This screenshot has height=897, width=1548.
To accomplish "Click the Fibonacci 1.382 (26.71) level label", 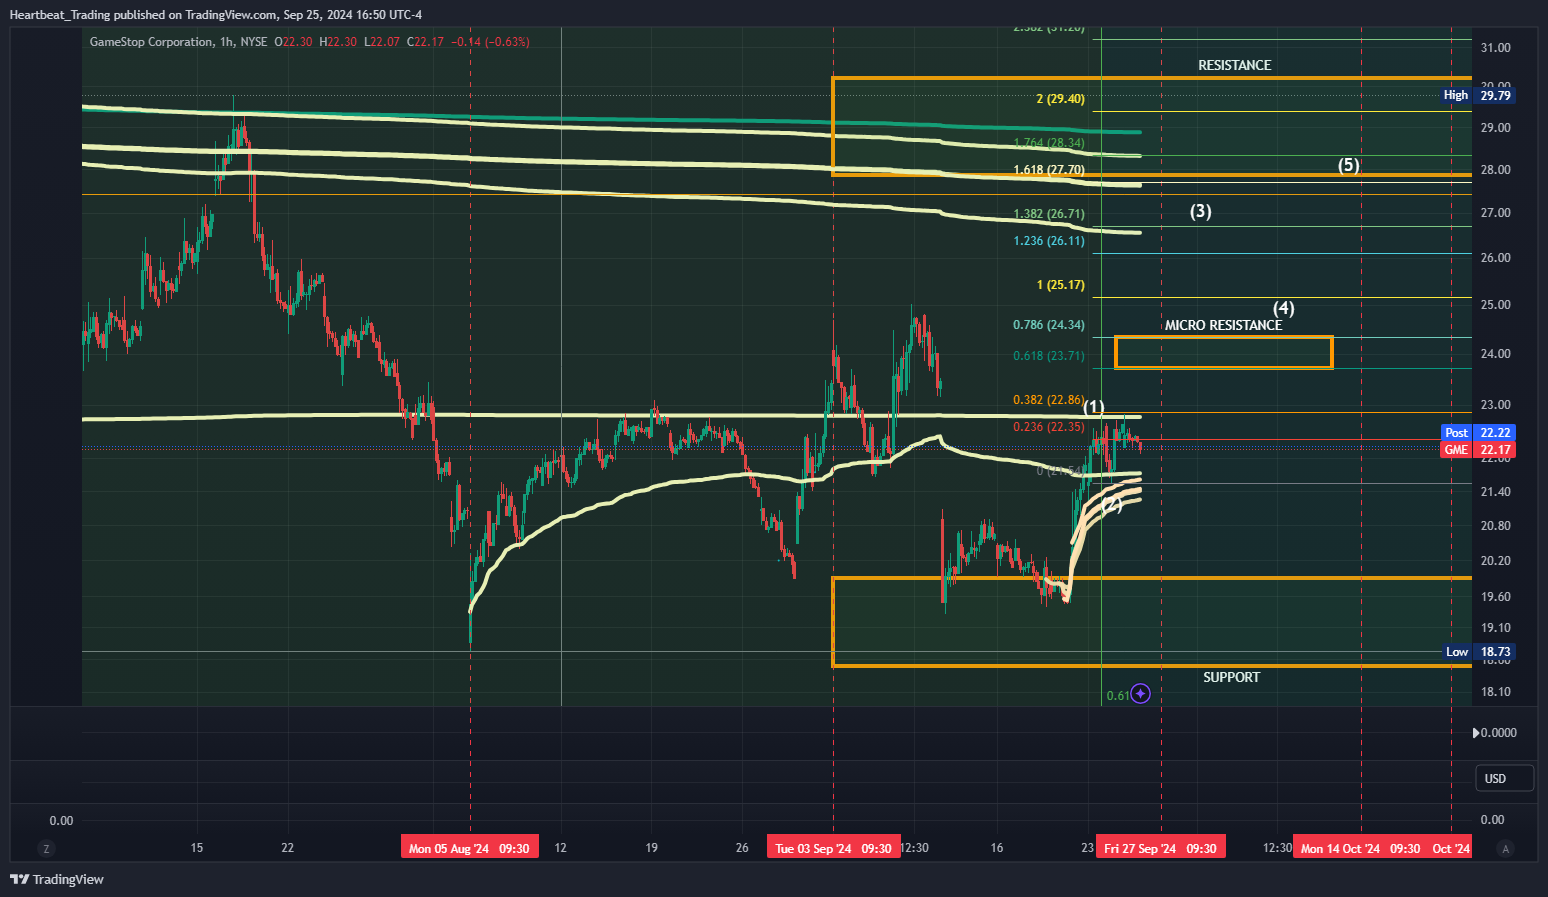I will 1049,214.
